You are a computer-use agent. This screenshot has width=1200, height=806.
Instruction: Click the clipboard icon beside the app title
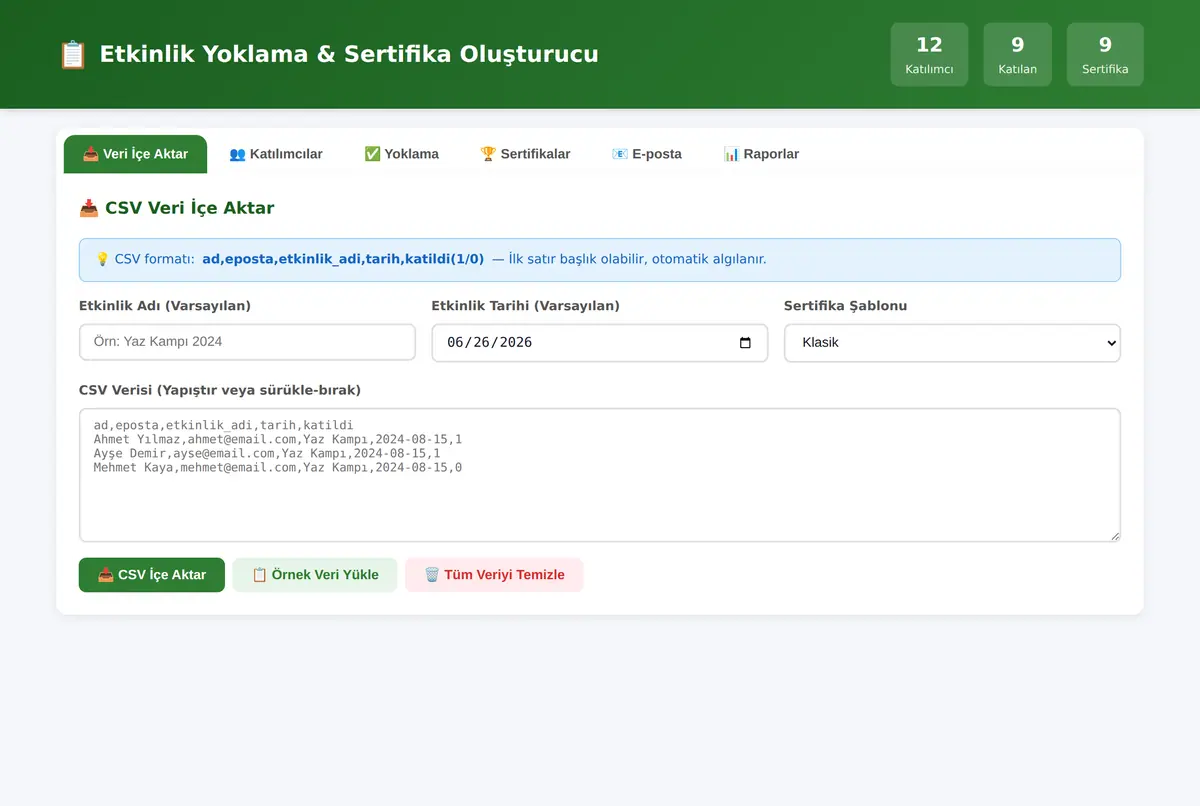click(72, 54)
